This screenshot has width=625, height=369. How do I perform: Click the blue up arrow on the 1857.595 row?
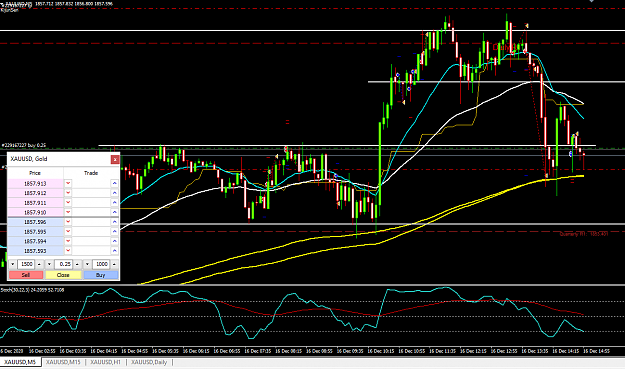(114, 232)
